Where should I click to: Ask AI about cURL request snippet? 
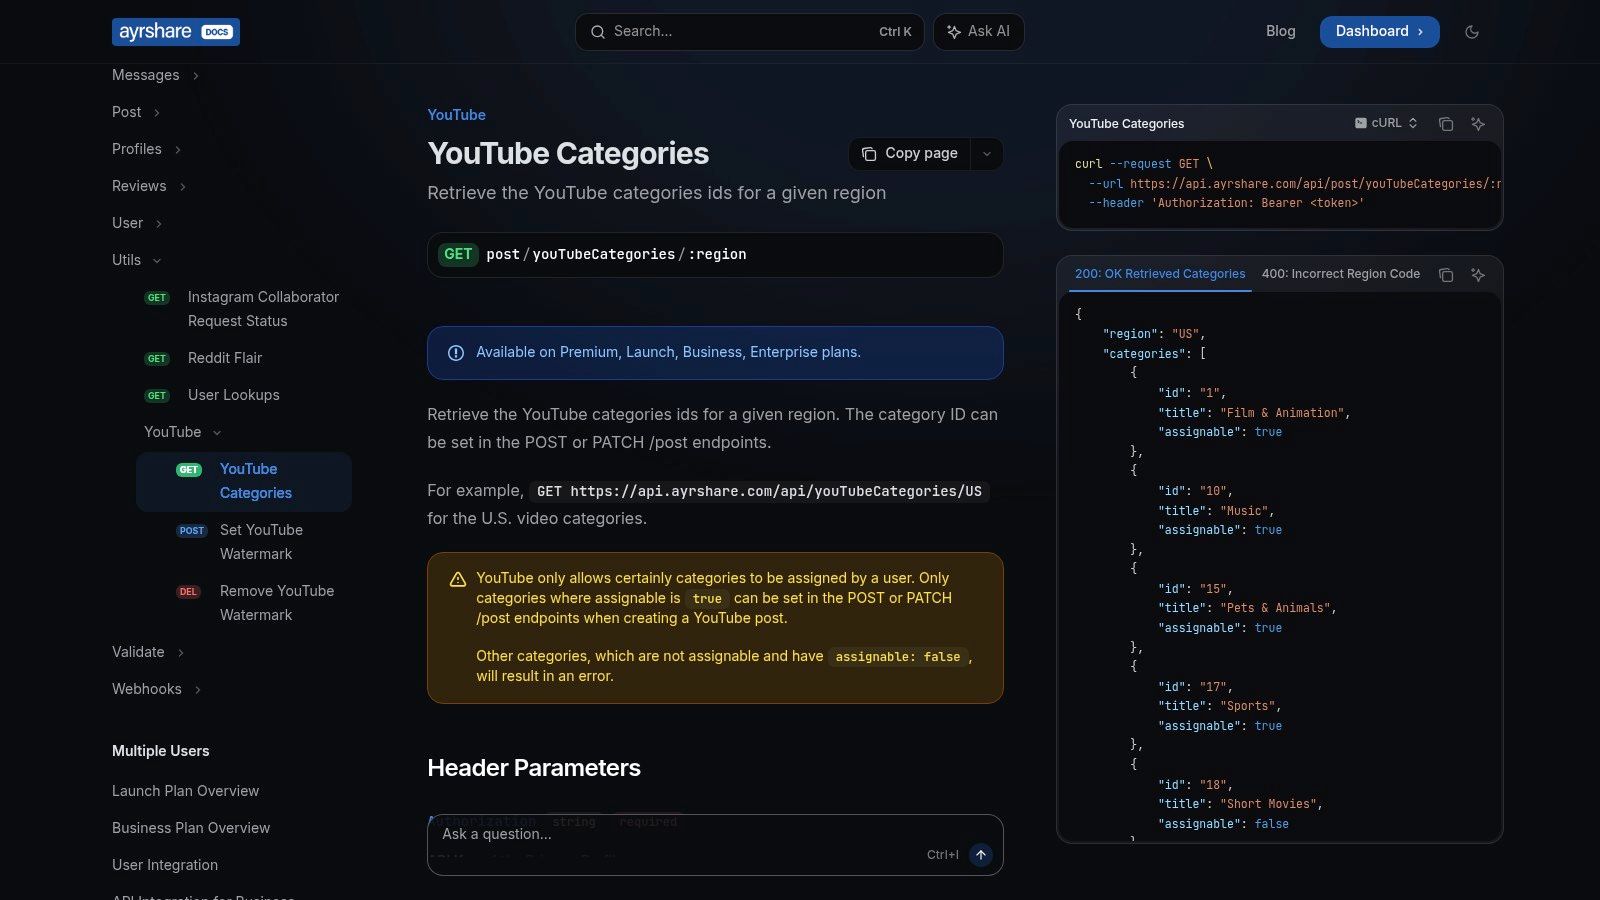[x=1478, y=124]
